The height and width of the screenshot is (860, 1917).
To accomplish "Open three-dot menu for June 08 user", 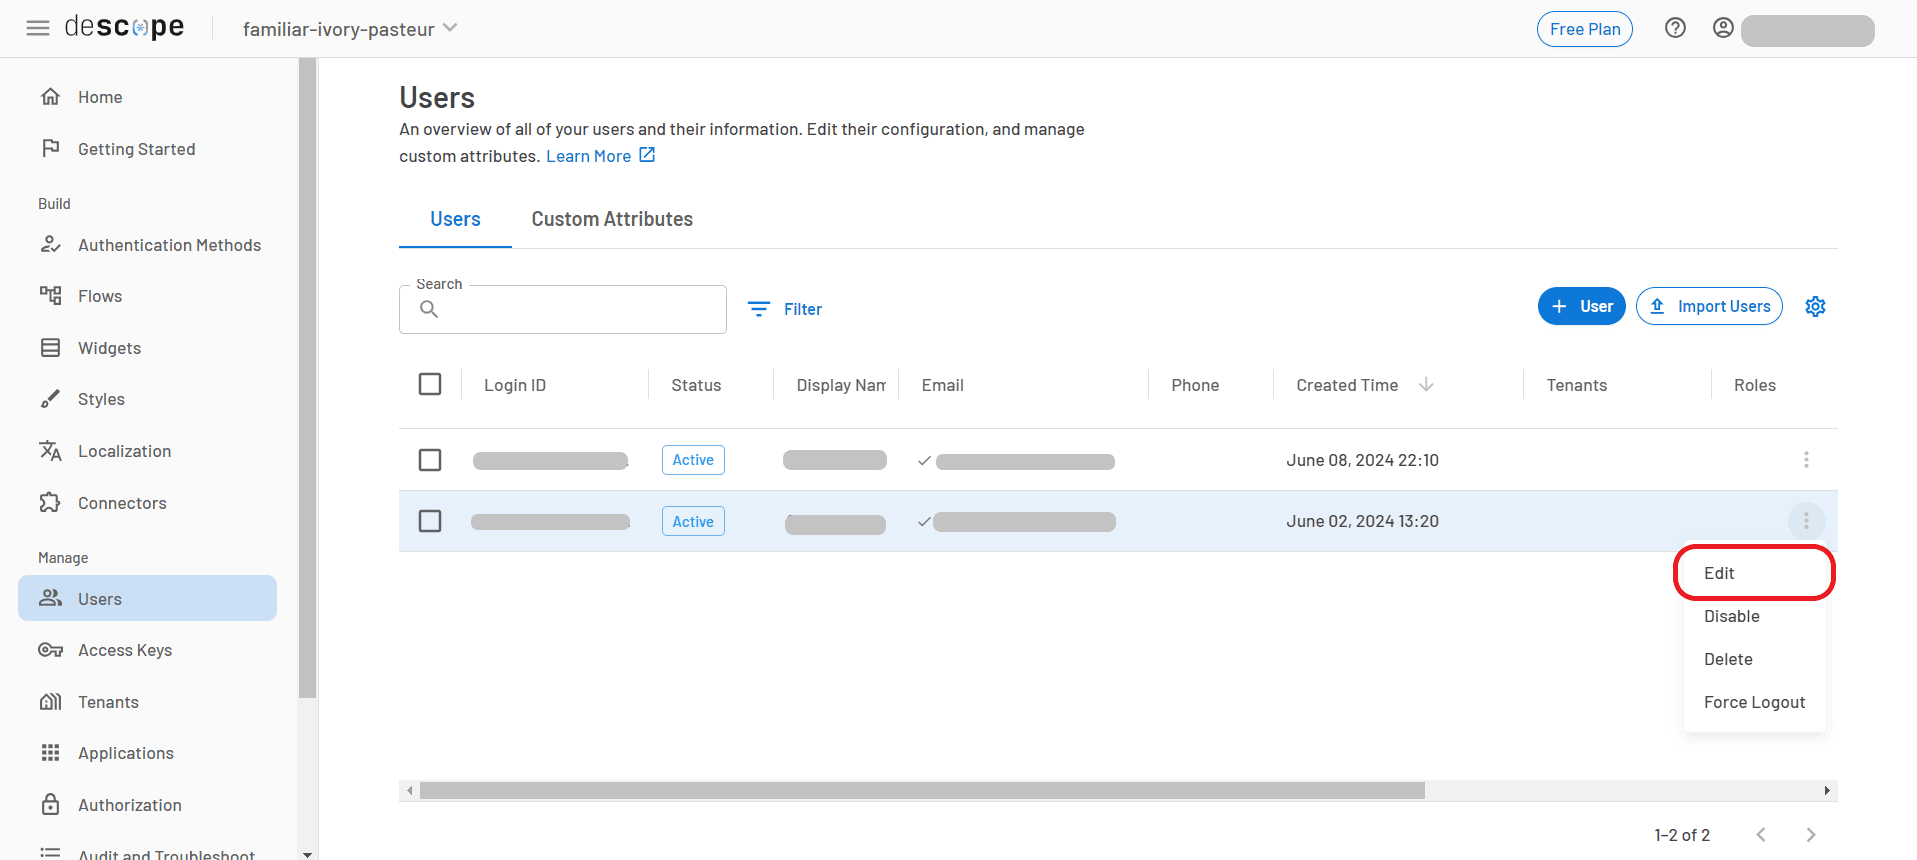I will [x=1806, y=460].
